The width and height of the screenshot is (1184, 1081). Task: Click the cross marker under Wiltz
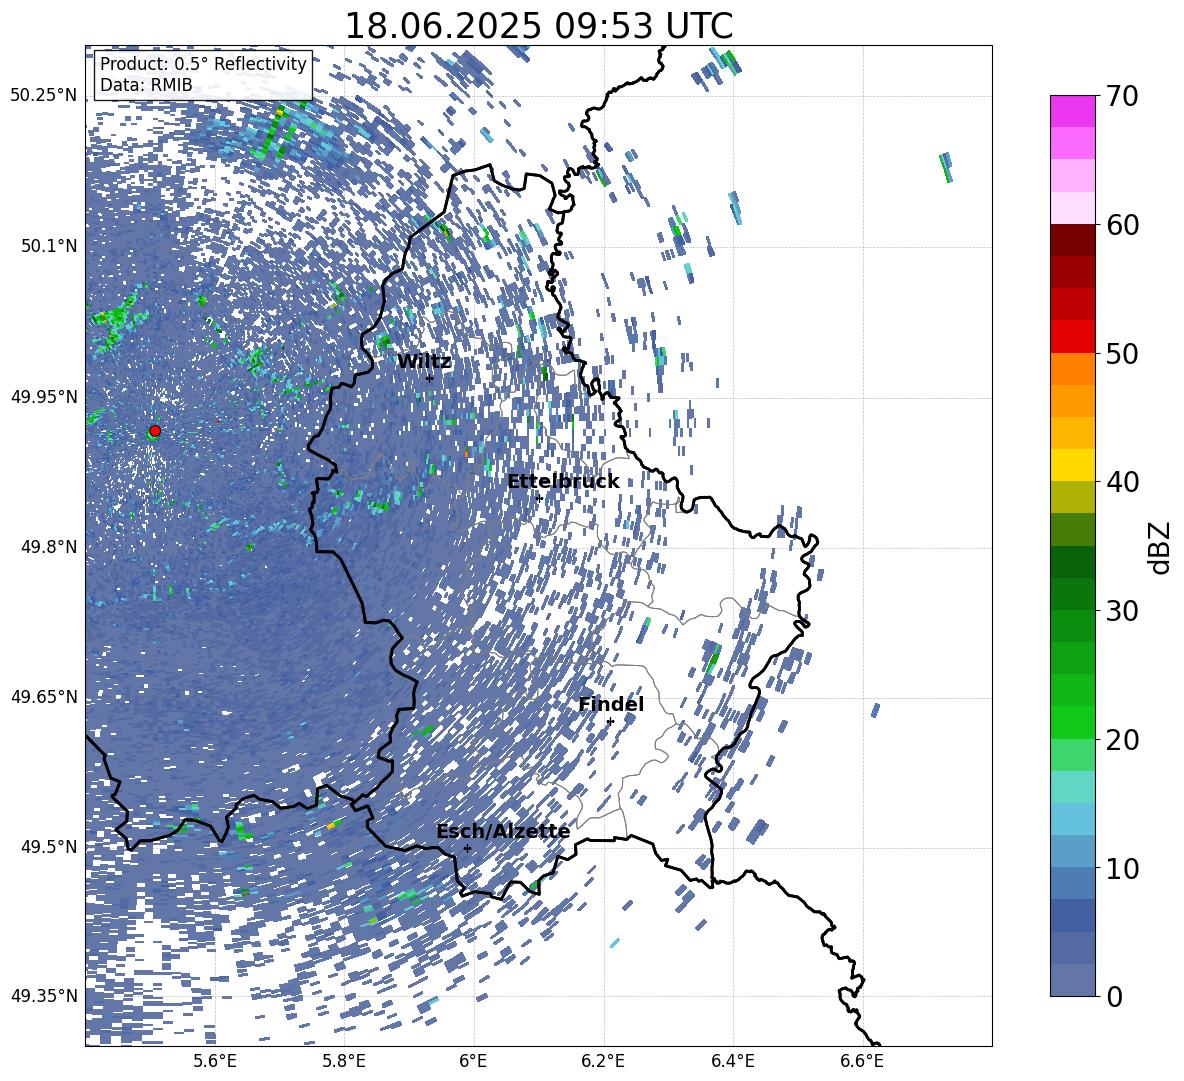(429, 378)
